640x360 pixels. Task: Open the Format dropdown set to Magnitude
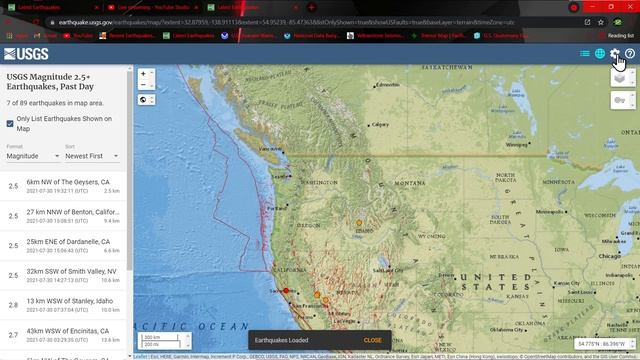(x=33, y=156)
